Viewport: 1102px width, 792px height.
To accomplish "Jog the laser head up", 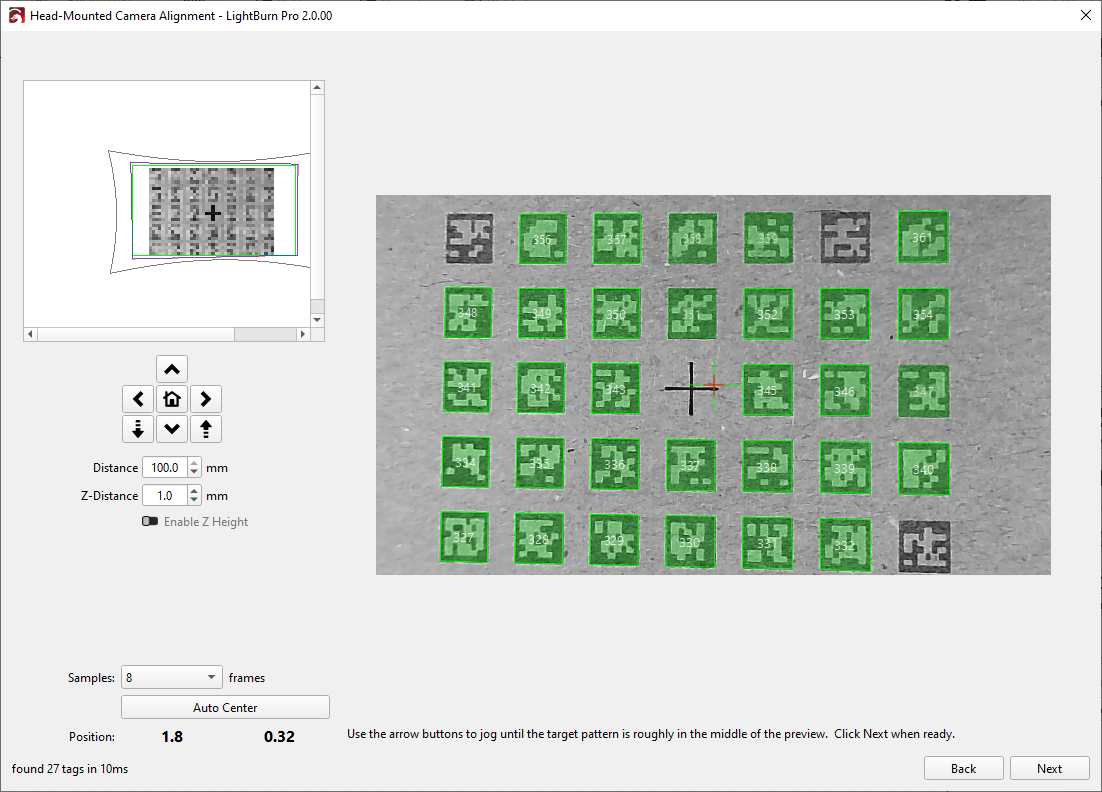I will 172,370.
